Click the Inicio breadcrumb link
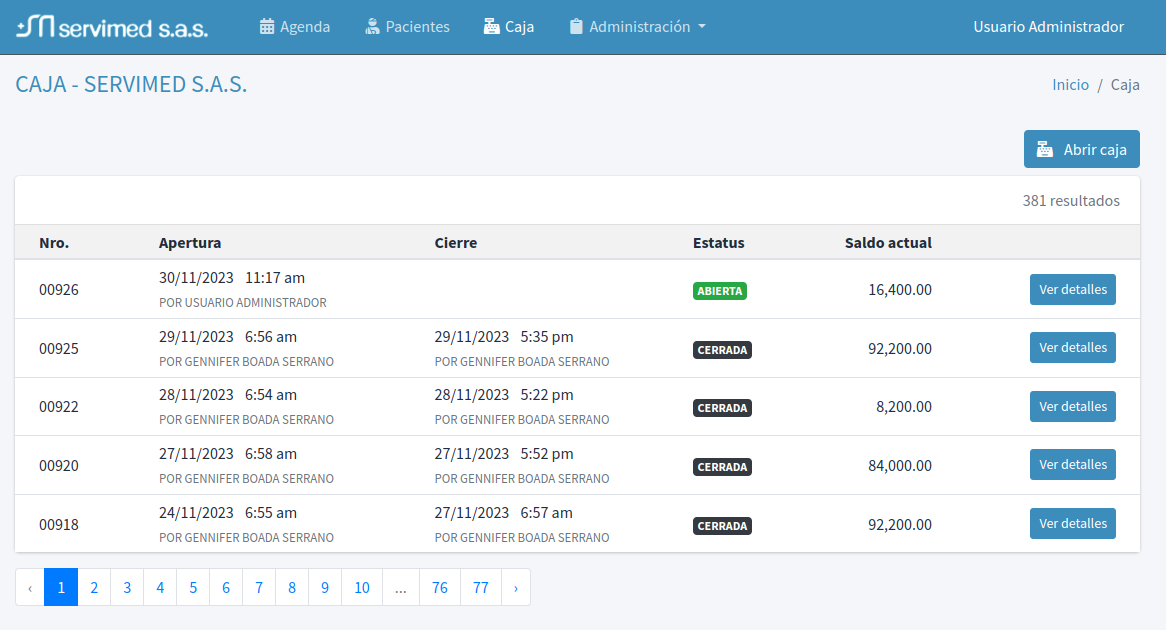Image resolution: width=1166 pixels, height=630 pixels. pos(1070,85)
